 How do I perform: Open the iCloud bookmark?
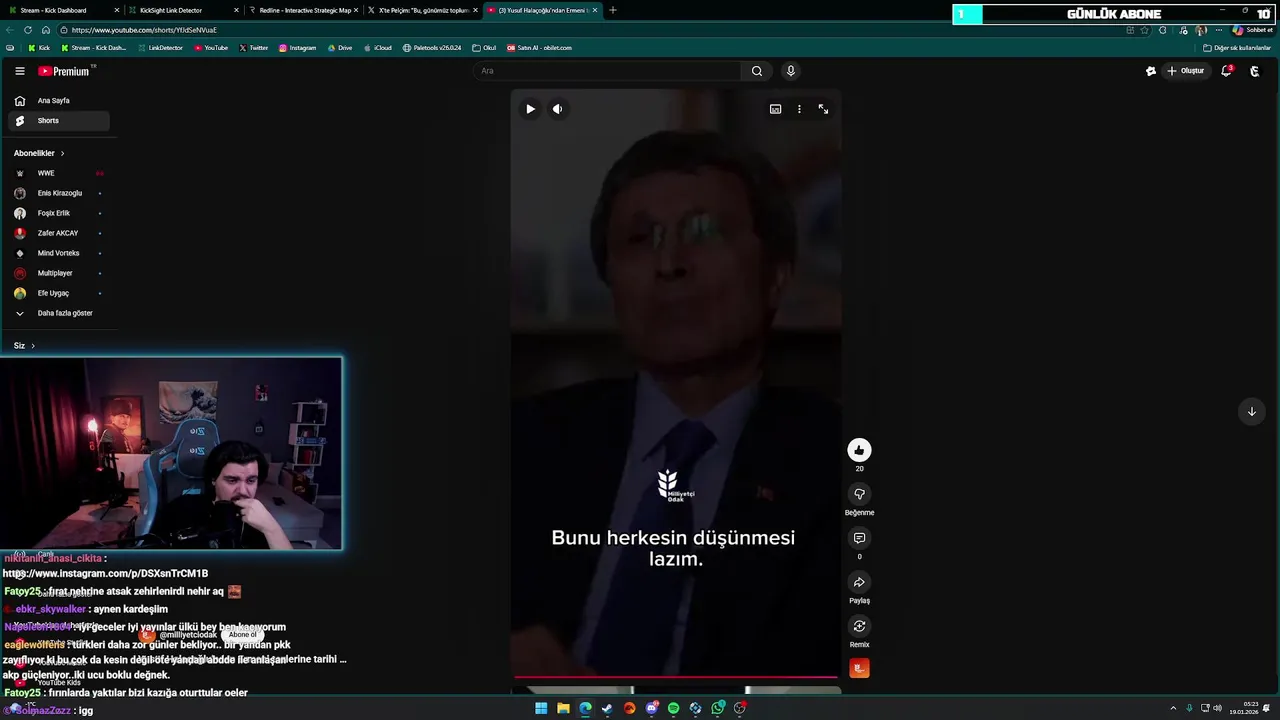pos(377,48)
